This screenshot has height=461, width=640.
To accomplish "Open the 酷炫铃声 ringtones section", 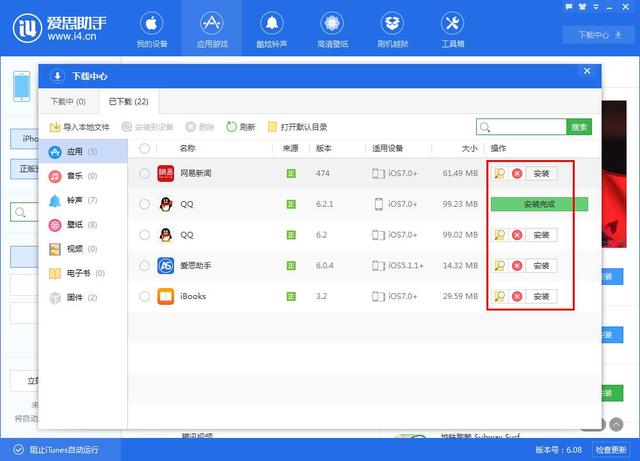I will tap(272, 30).
